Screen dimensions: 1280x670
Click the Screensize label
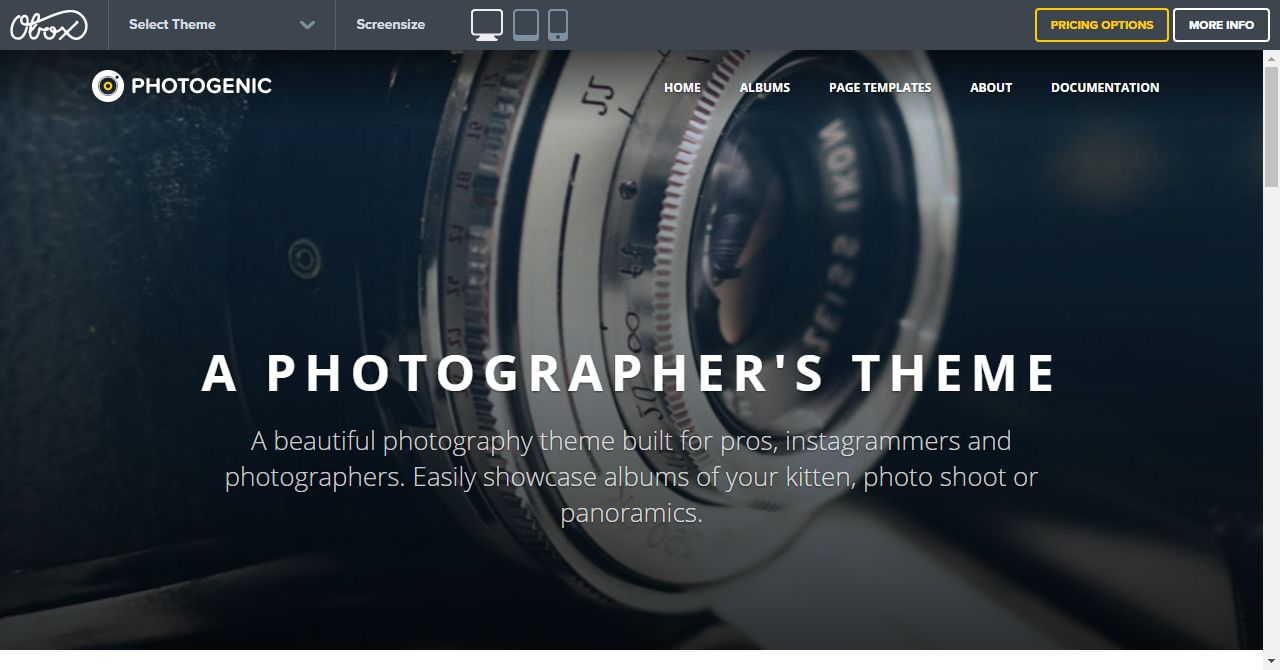click(391, 25)
